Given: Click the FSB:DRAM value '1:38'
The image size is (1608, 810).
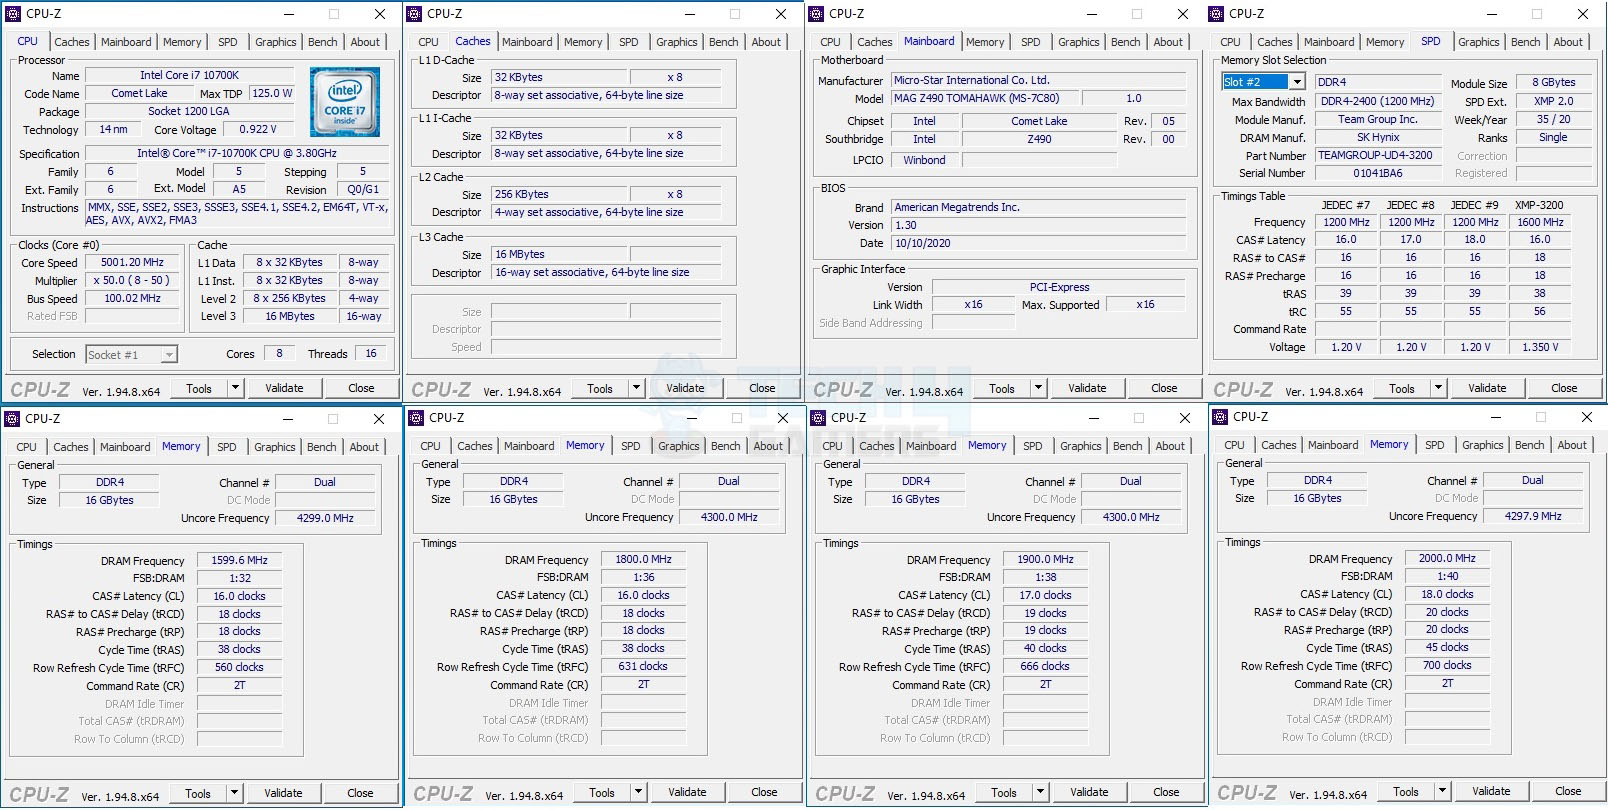Looking at the screenshot, I should (x=1045, y=577).
